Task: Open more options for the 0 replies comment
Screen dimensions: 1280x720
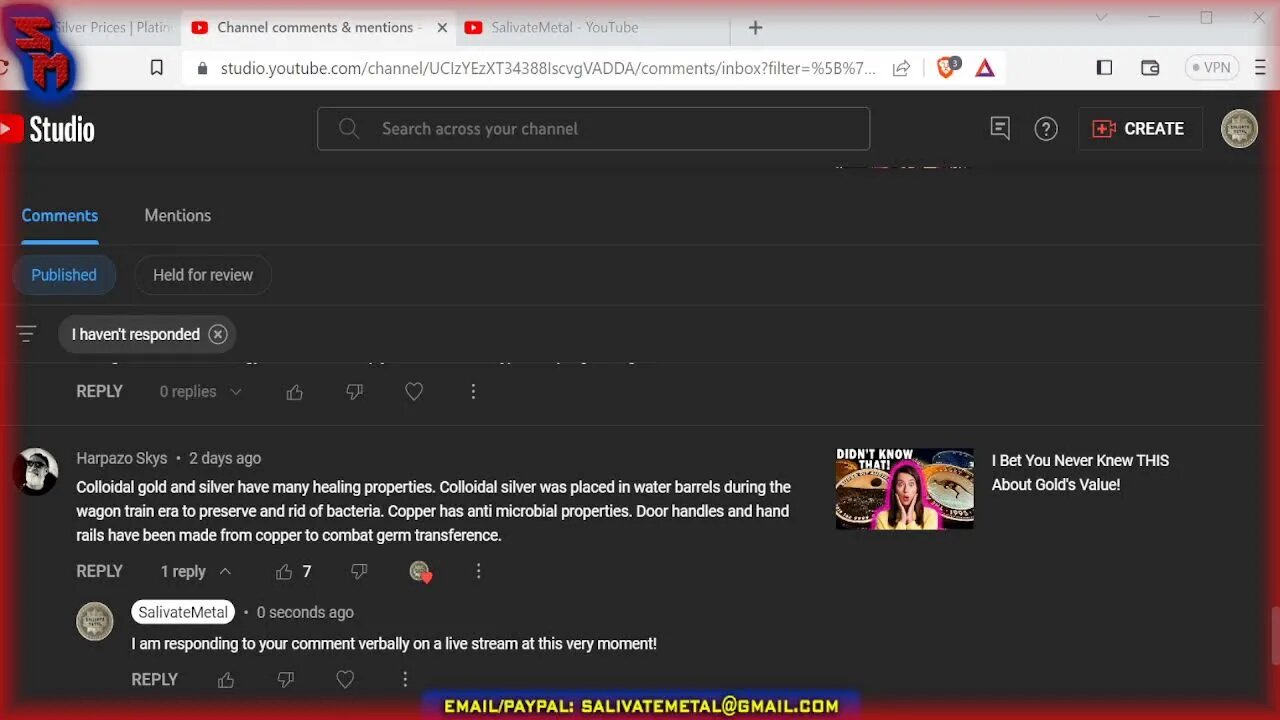Action: click(x=473, y=392)
